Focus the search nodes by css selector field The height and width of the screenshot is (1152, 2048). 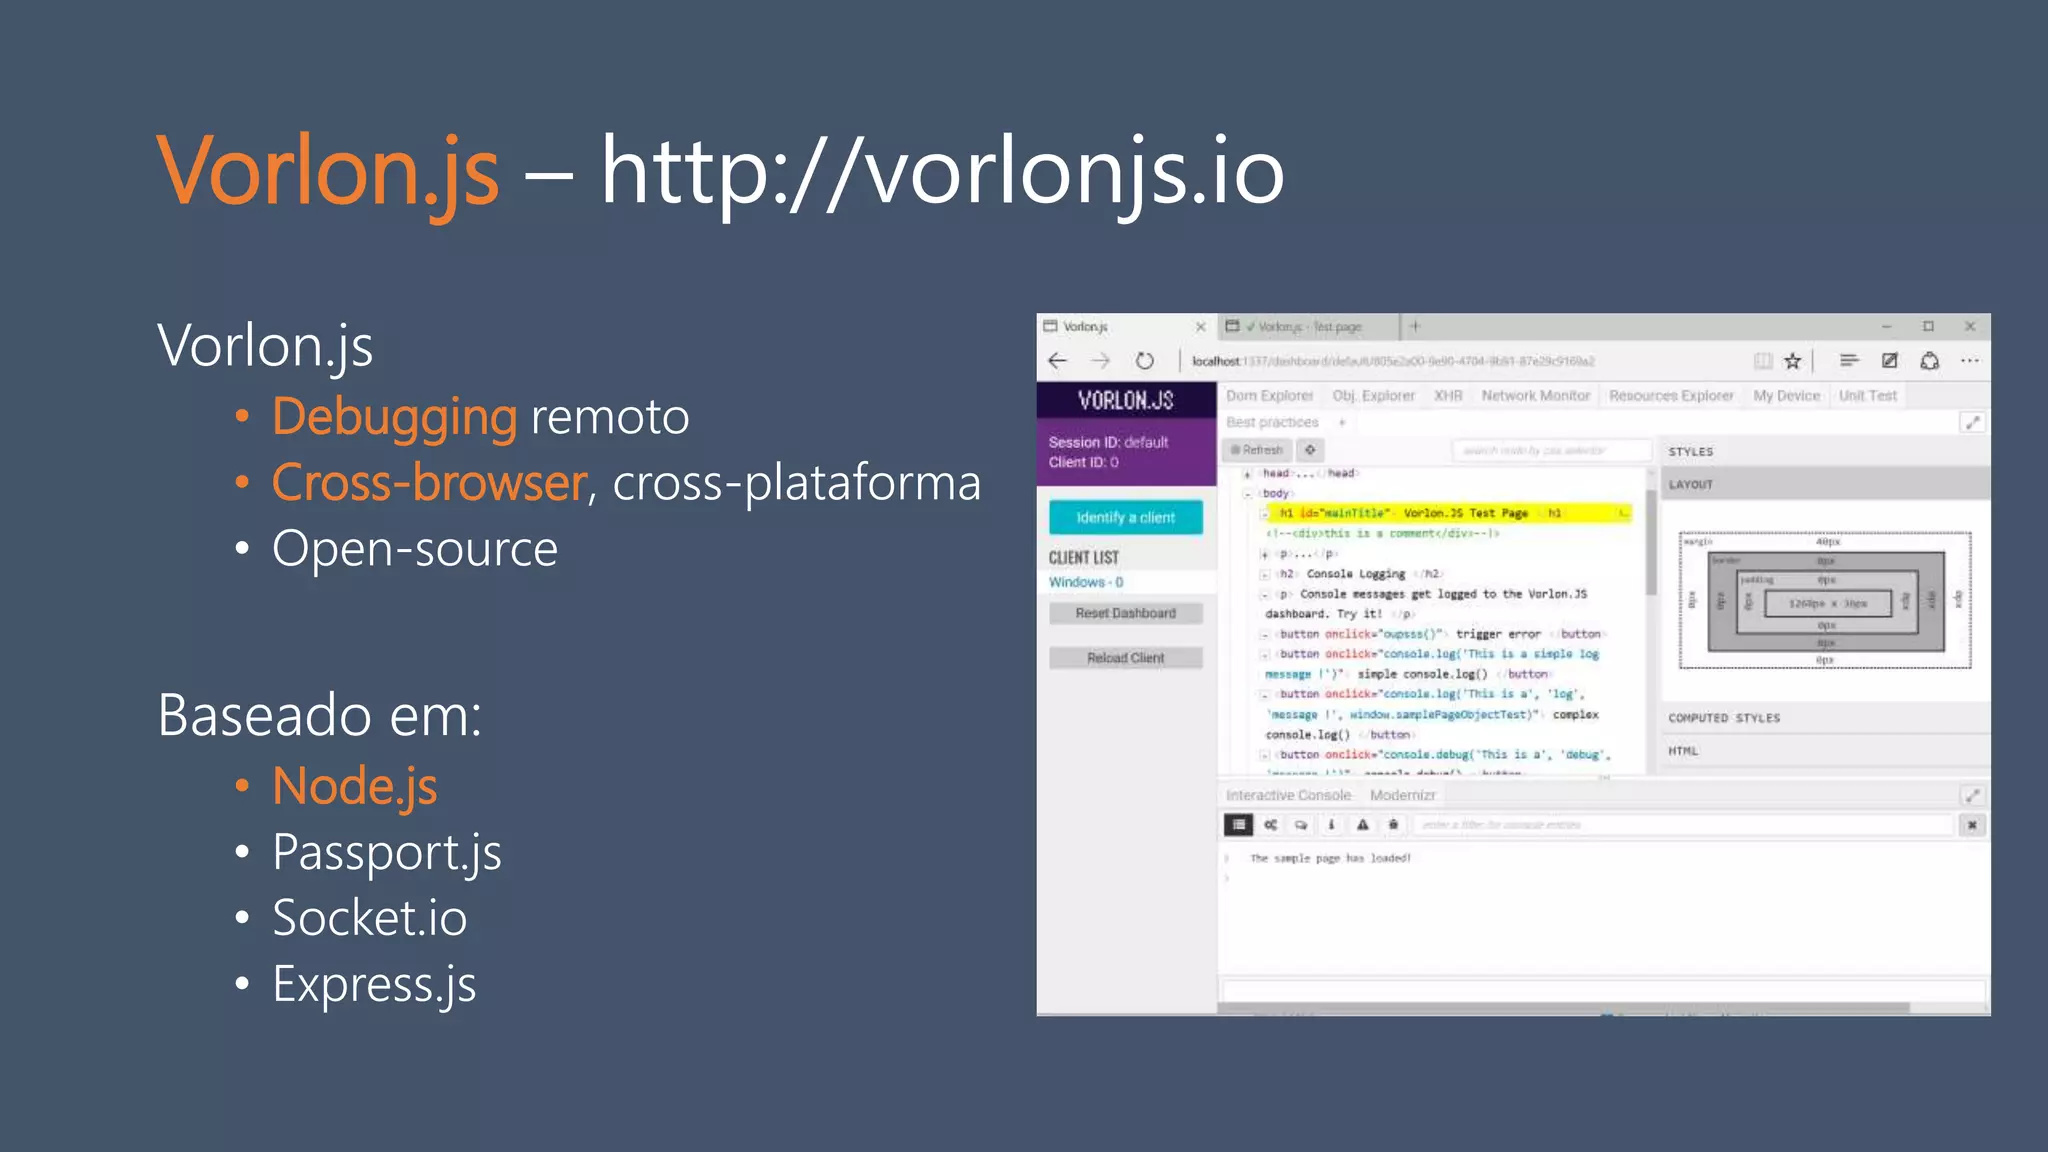(x=1551, y=451)
